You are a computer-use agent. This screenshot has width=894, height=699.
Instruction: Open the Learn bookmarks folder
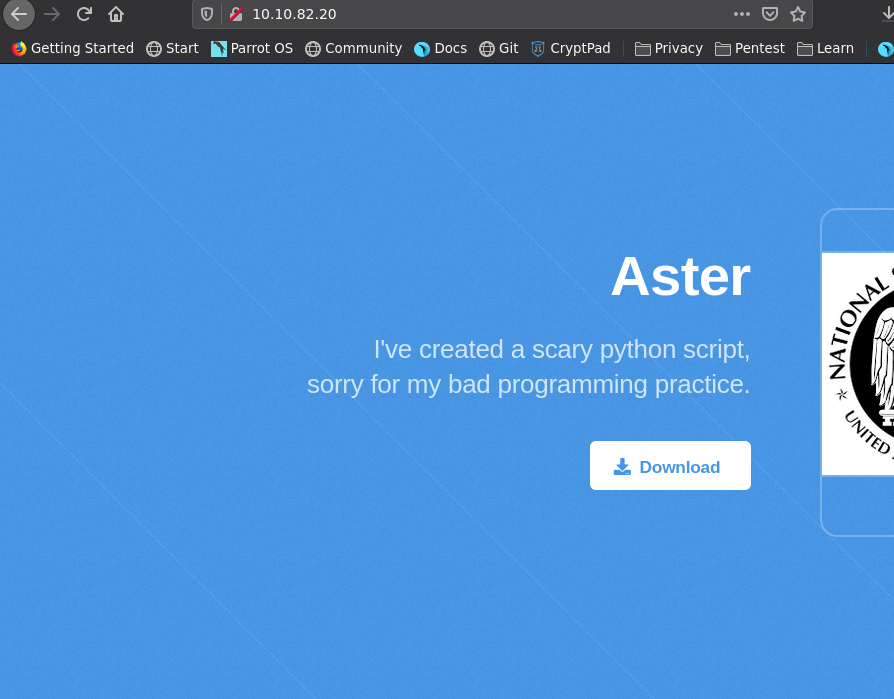tap(825, 48)
